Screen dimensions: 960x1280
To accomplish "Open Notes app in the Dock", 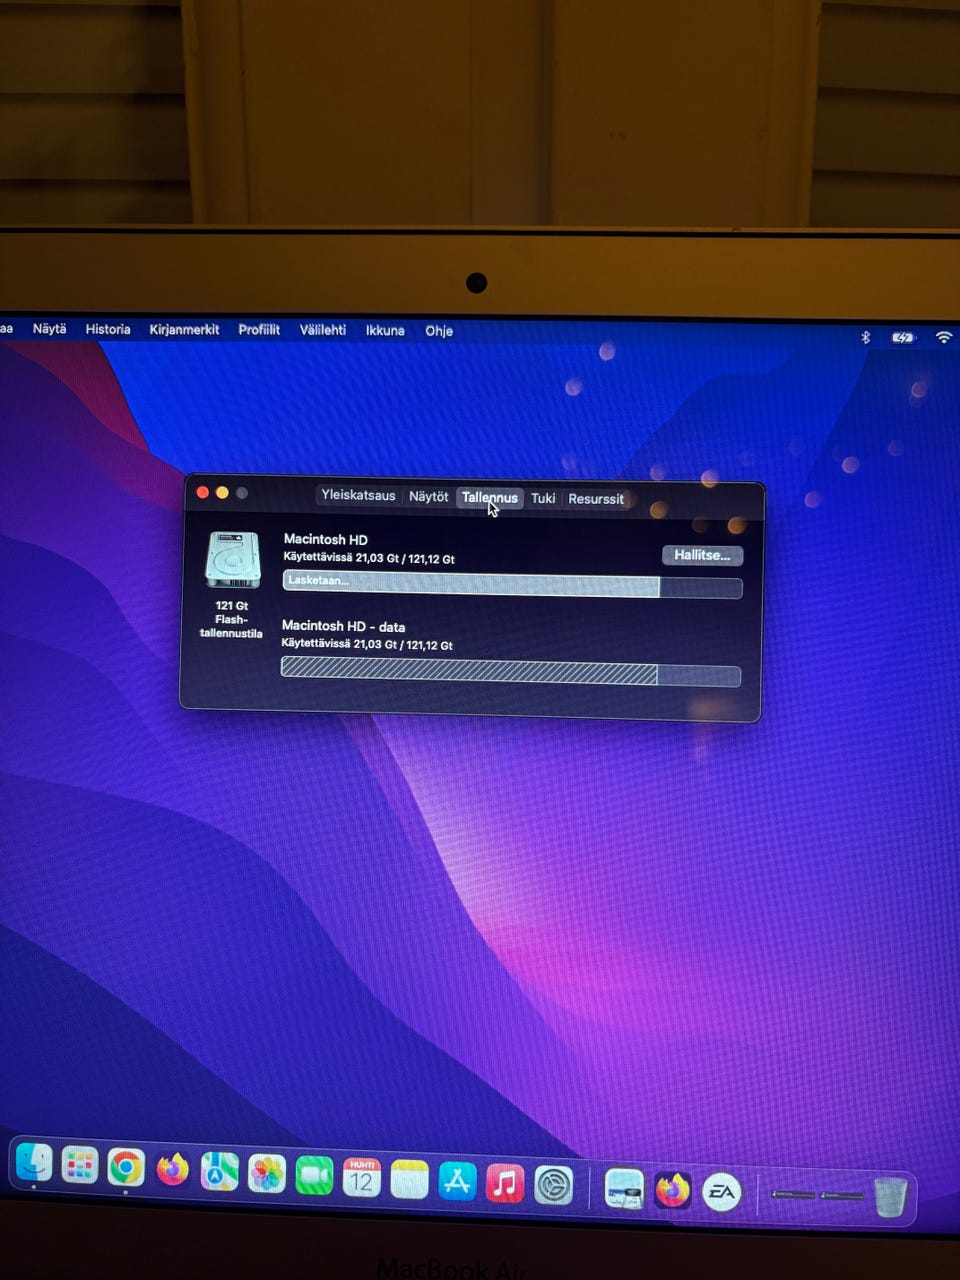I will click(x=409, y=1180).
